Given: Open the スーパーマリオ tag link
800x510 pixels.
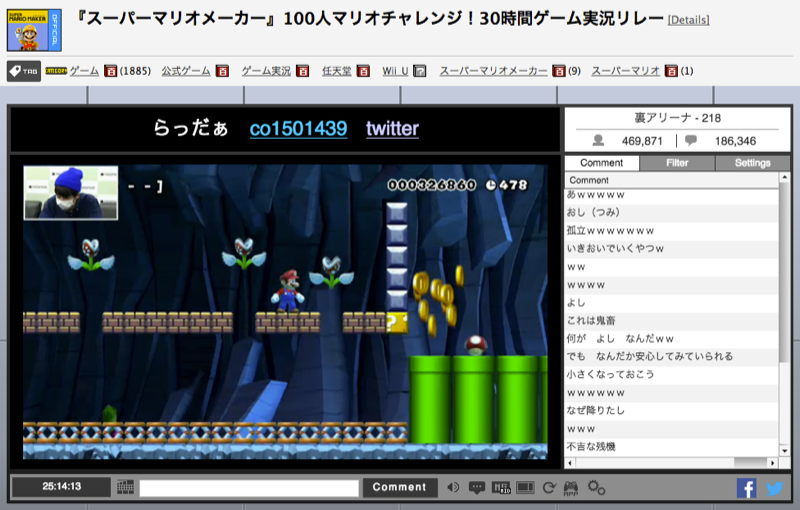Looking at the screenshot, I should 626,71.
